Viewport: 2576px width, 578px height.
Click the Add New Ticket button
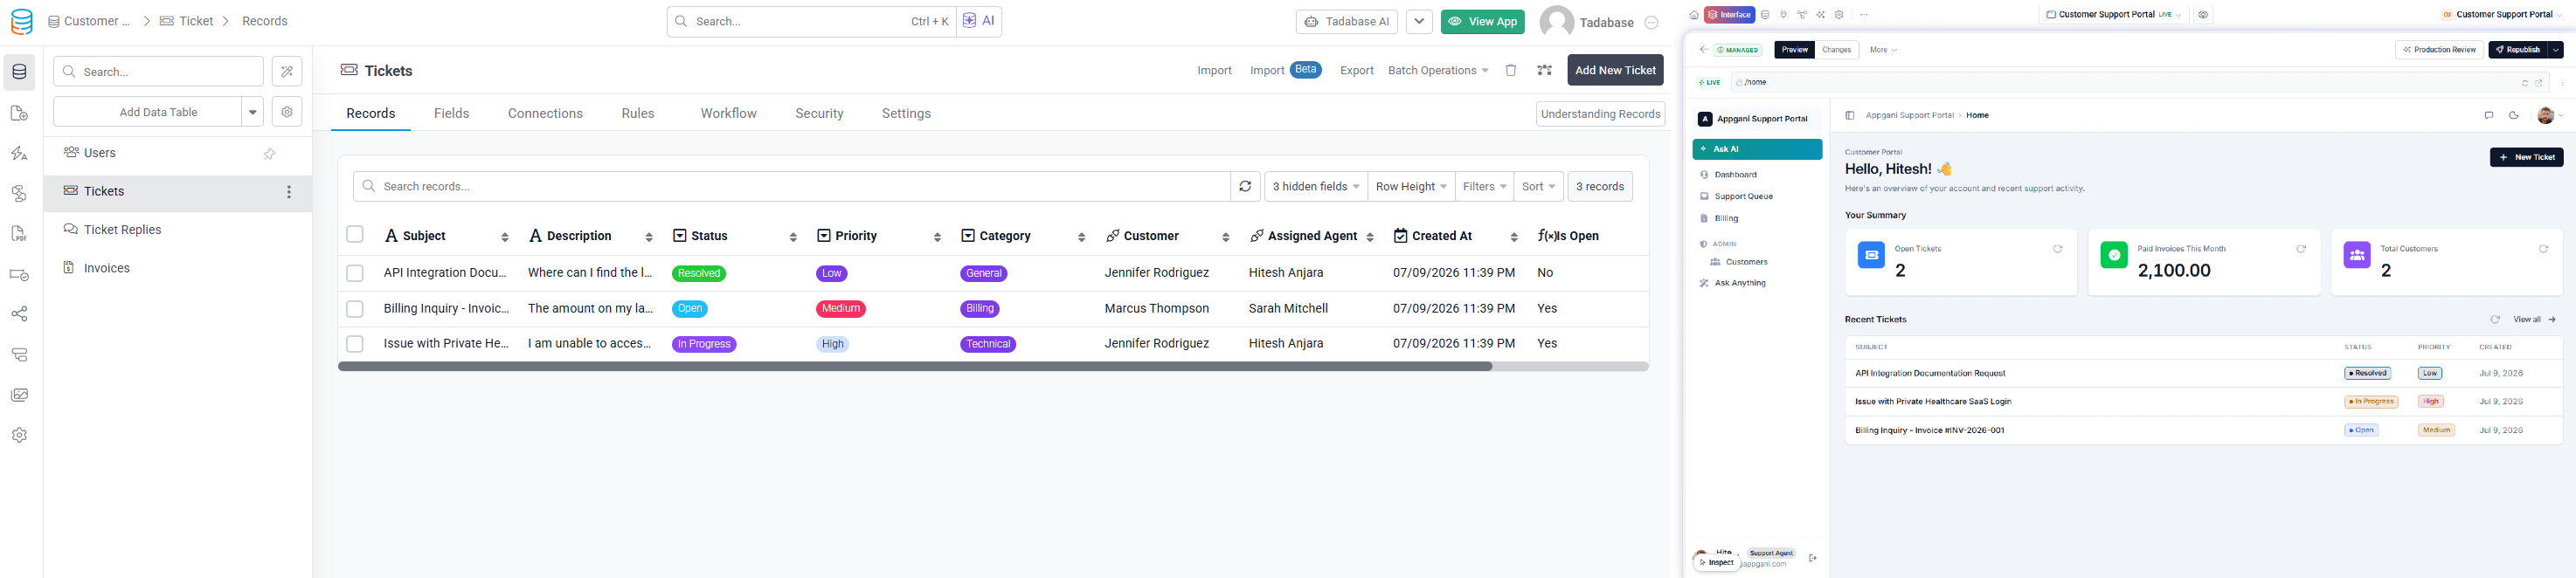(1615, 70)
